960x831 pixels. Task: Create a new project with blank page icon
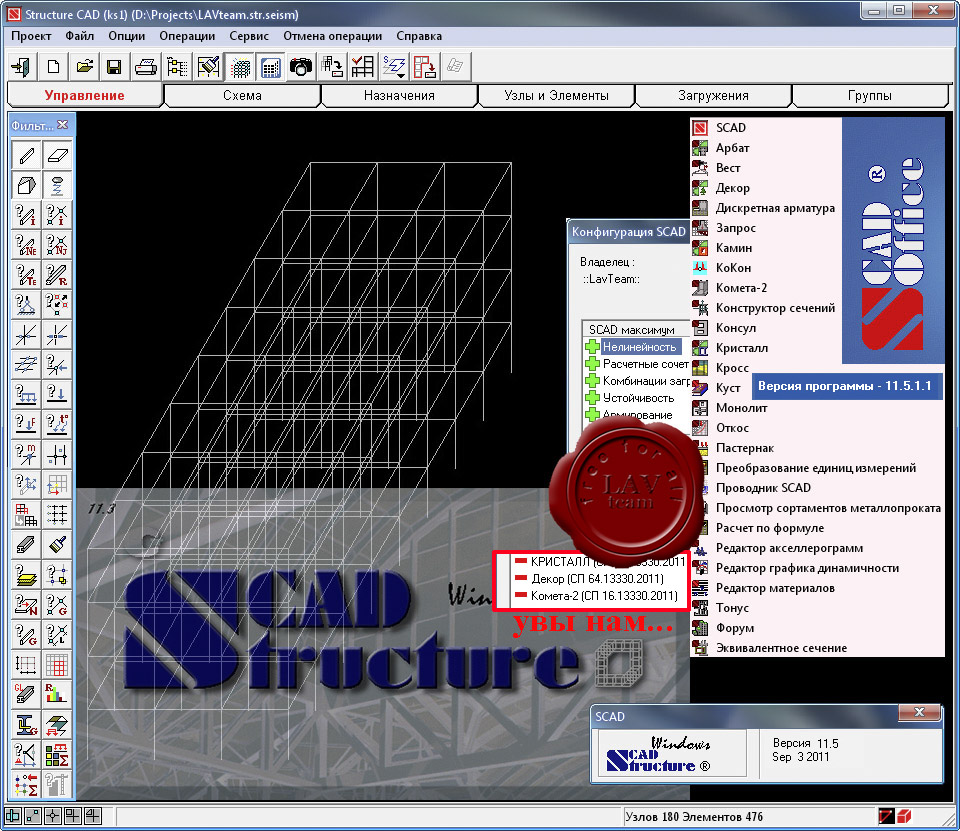[x=53, y=66]
